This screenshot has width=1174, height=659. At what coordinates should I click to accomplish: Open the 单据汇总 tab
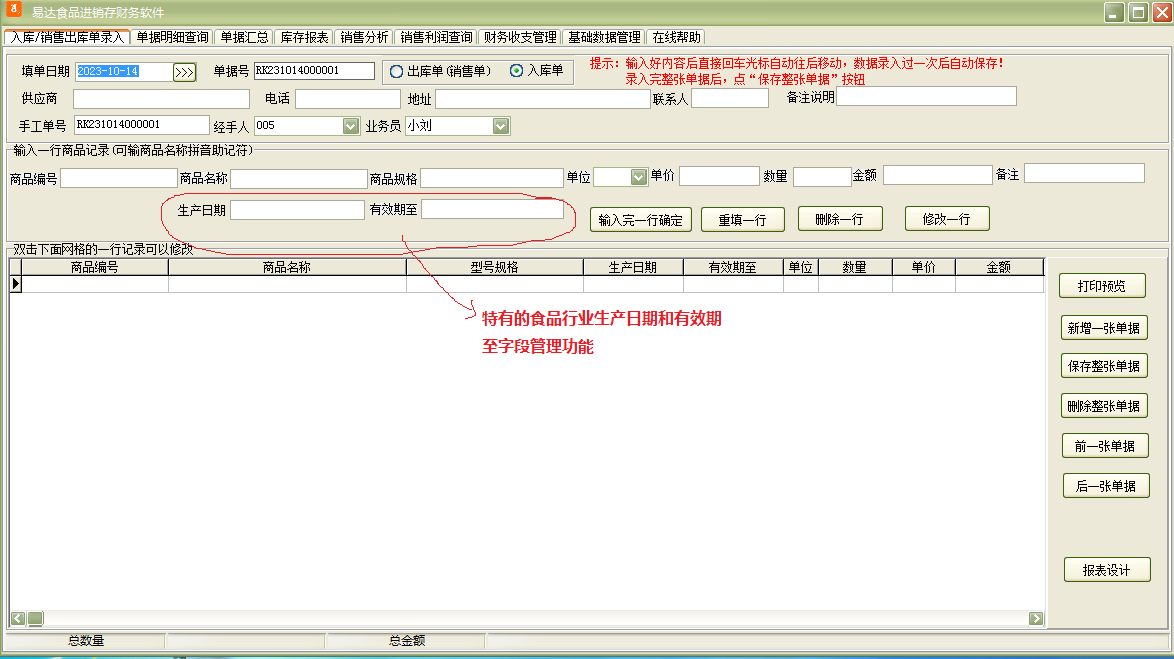tap(244, 37)
